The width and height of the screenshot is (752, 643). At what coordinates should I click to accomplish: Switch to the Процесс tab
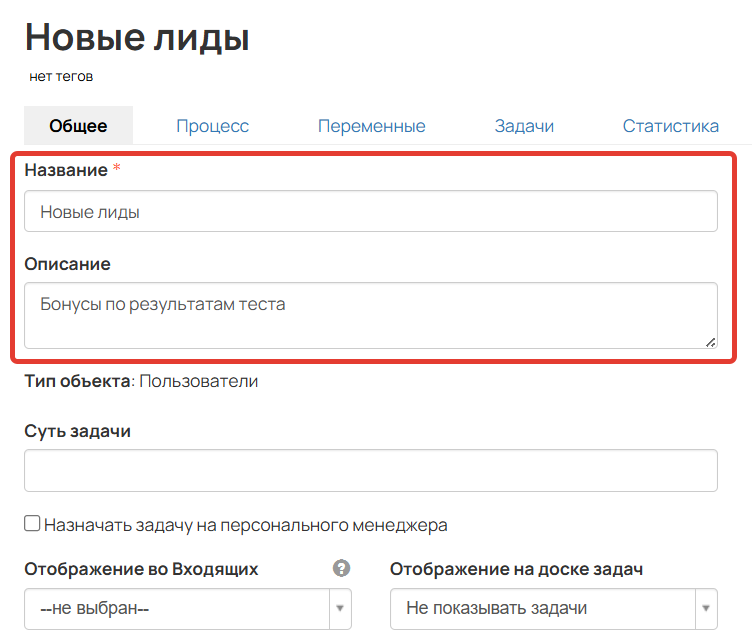(x=212, y=127)
